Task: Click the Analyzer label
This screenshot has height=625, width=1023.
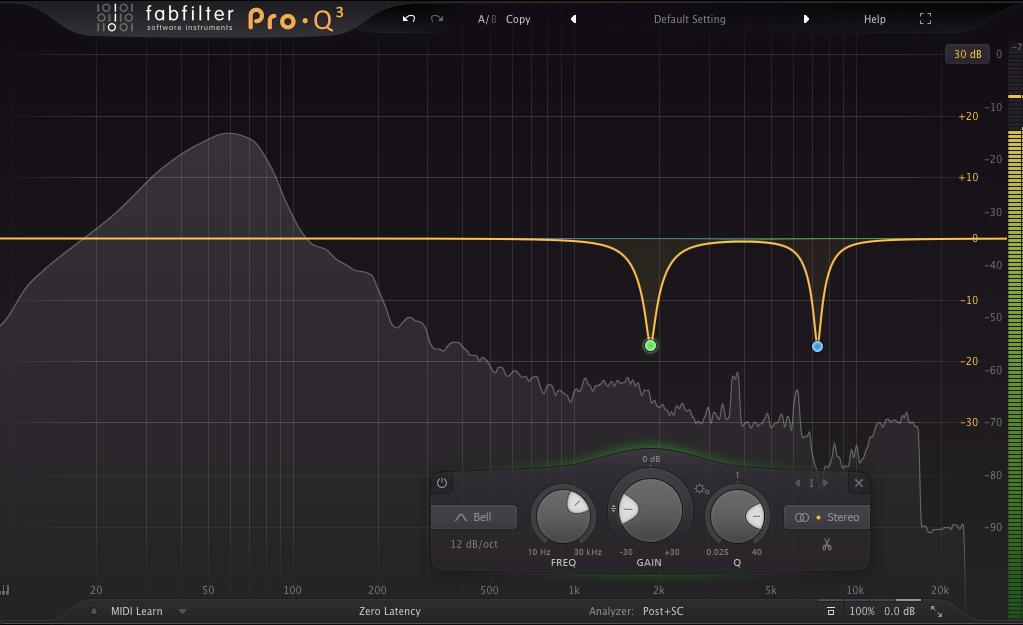Action: point(611,611)
